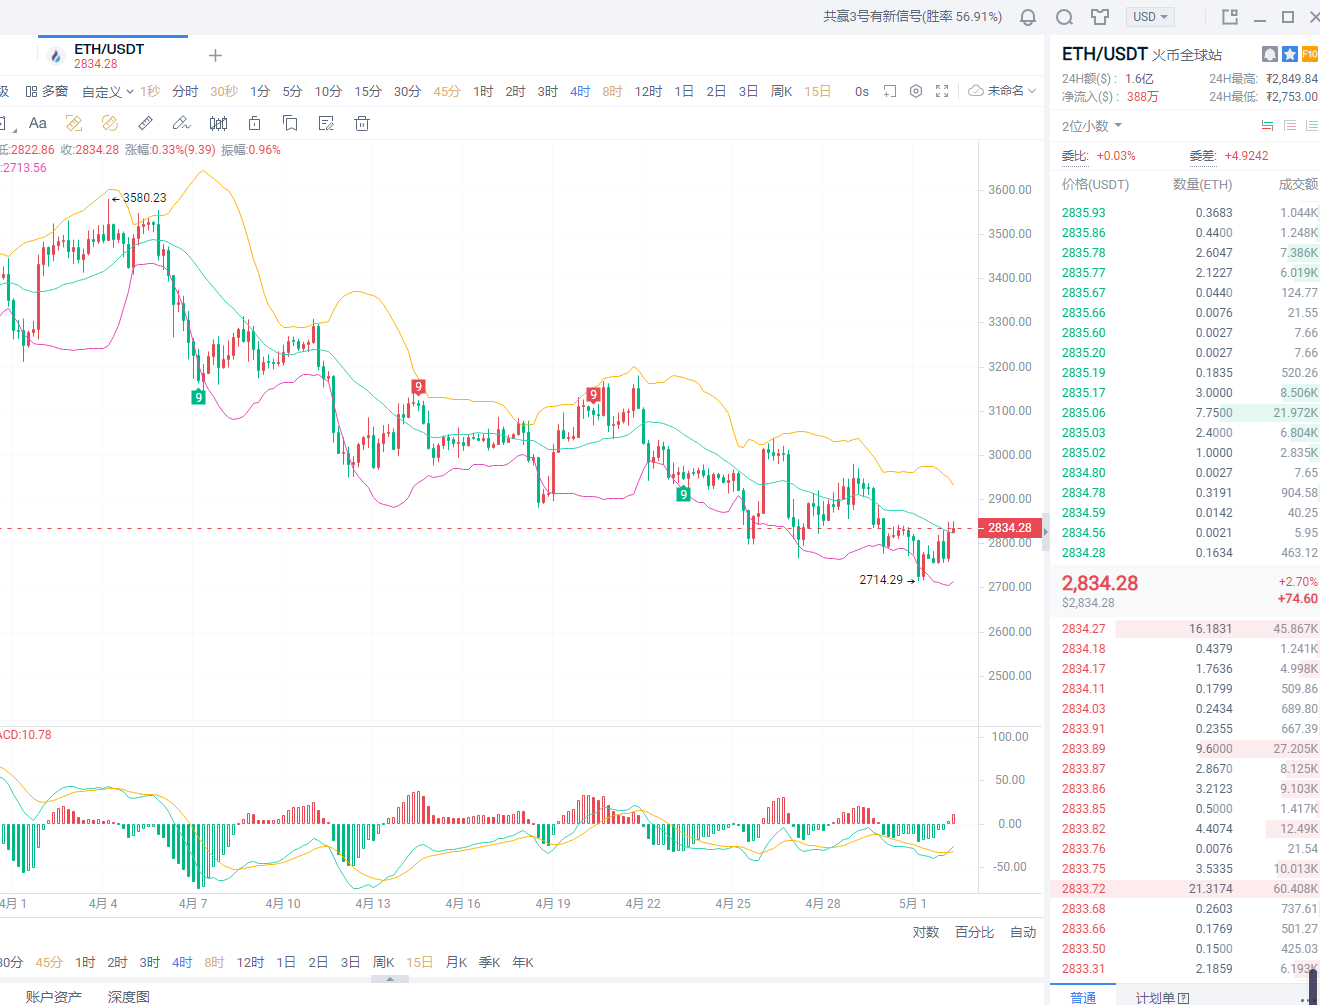The height and width of the screenshot is (1005, 1320).
Task: Open the multi-window 多窗 layout
Action: click(x=47, y=91)
